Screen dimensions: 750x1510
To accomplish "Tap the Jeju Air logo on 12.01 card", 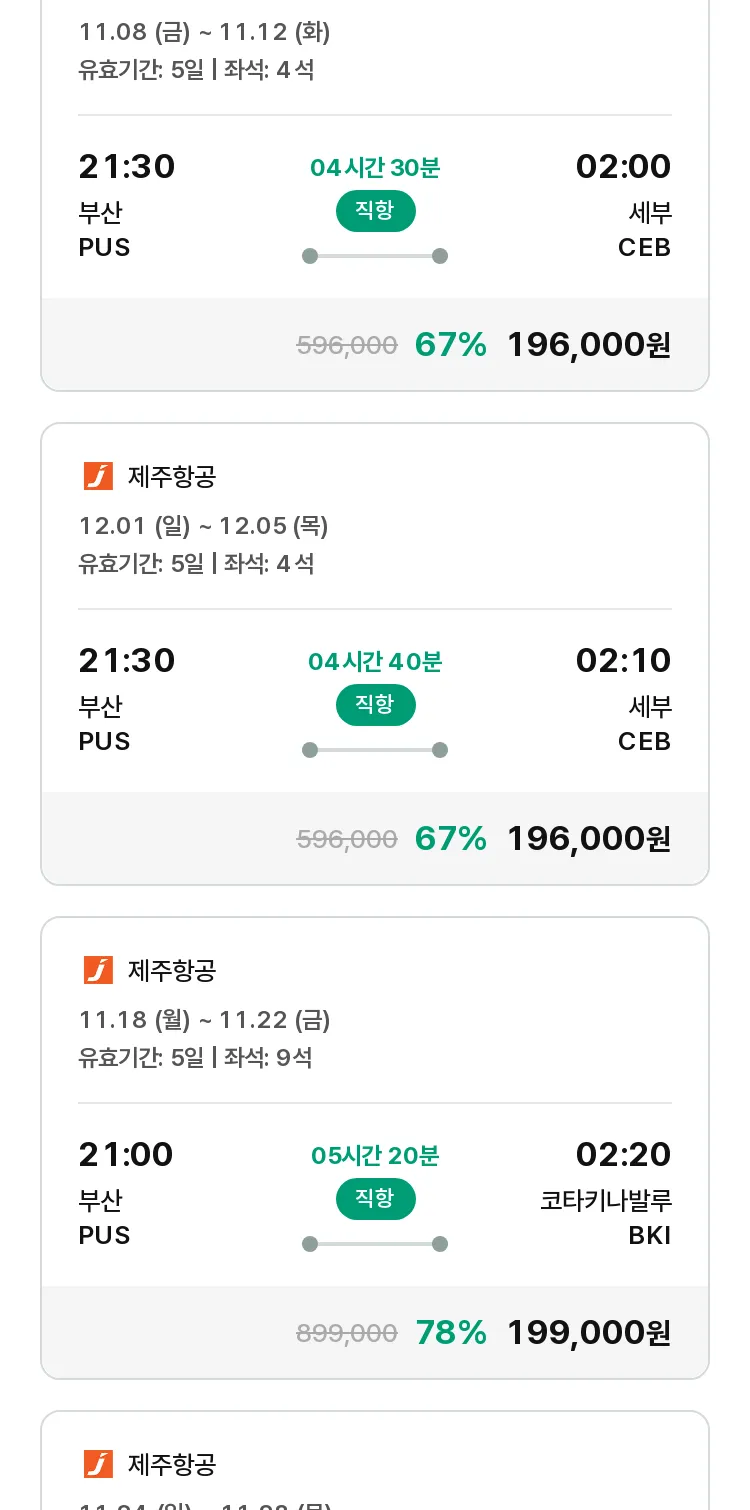I will (98, 476).
